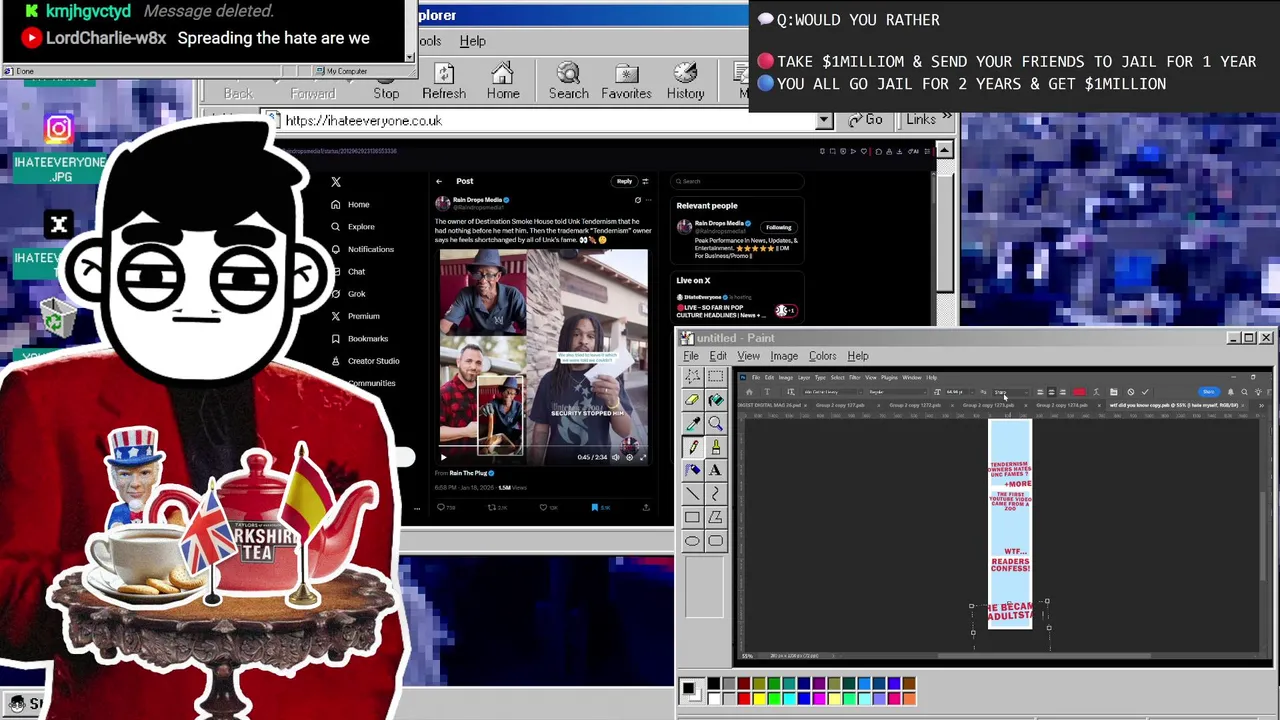The image size is (1280, 720).
Task: Click the X logo desktop icon
Action: pos(59,225)
